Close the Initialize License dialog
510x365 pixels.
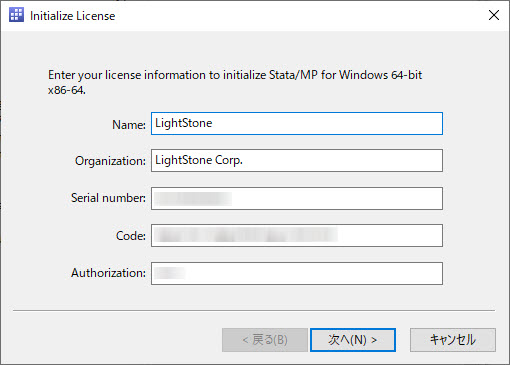tap(494, 15)
